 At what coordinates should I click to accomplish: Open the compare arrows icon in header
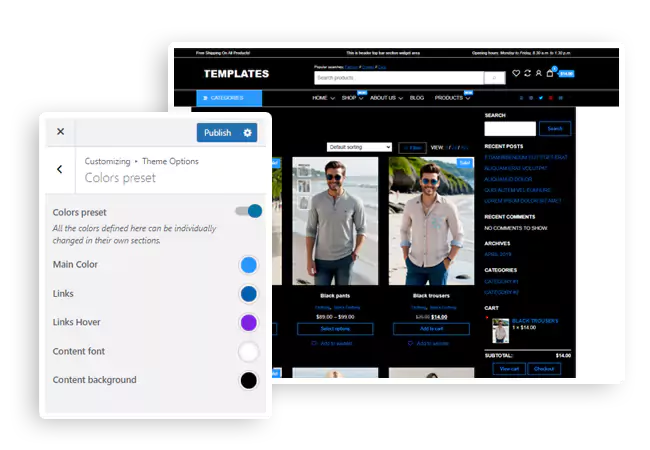pos(527,73)
